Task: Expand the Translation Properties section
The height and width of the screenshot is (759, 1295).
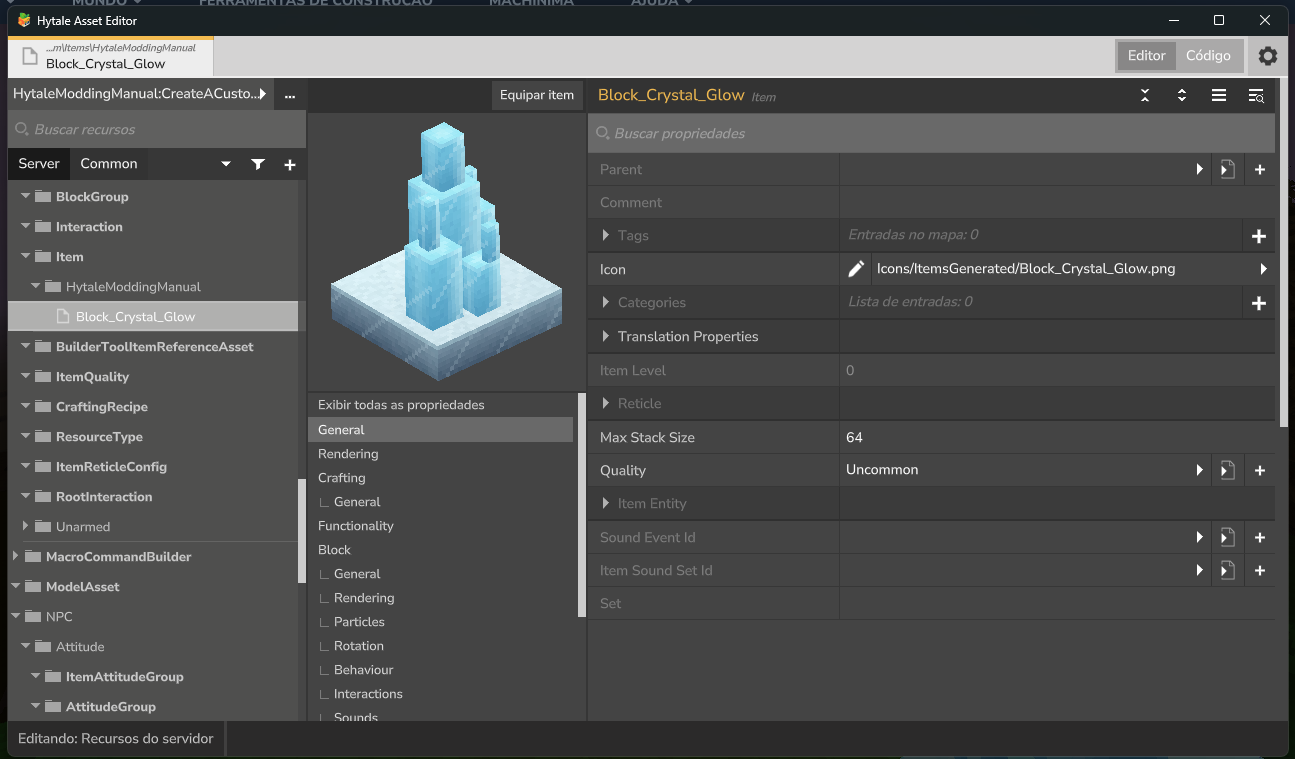Action: (607, 336)
